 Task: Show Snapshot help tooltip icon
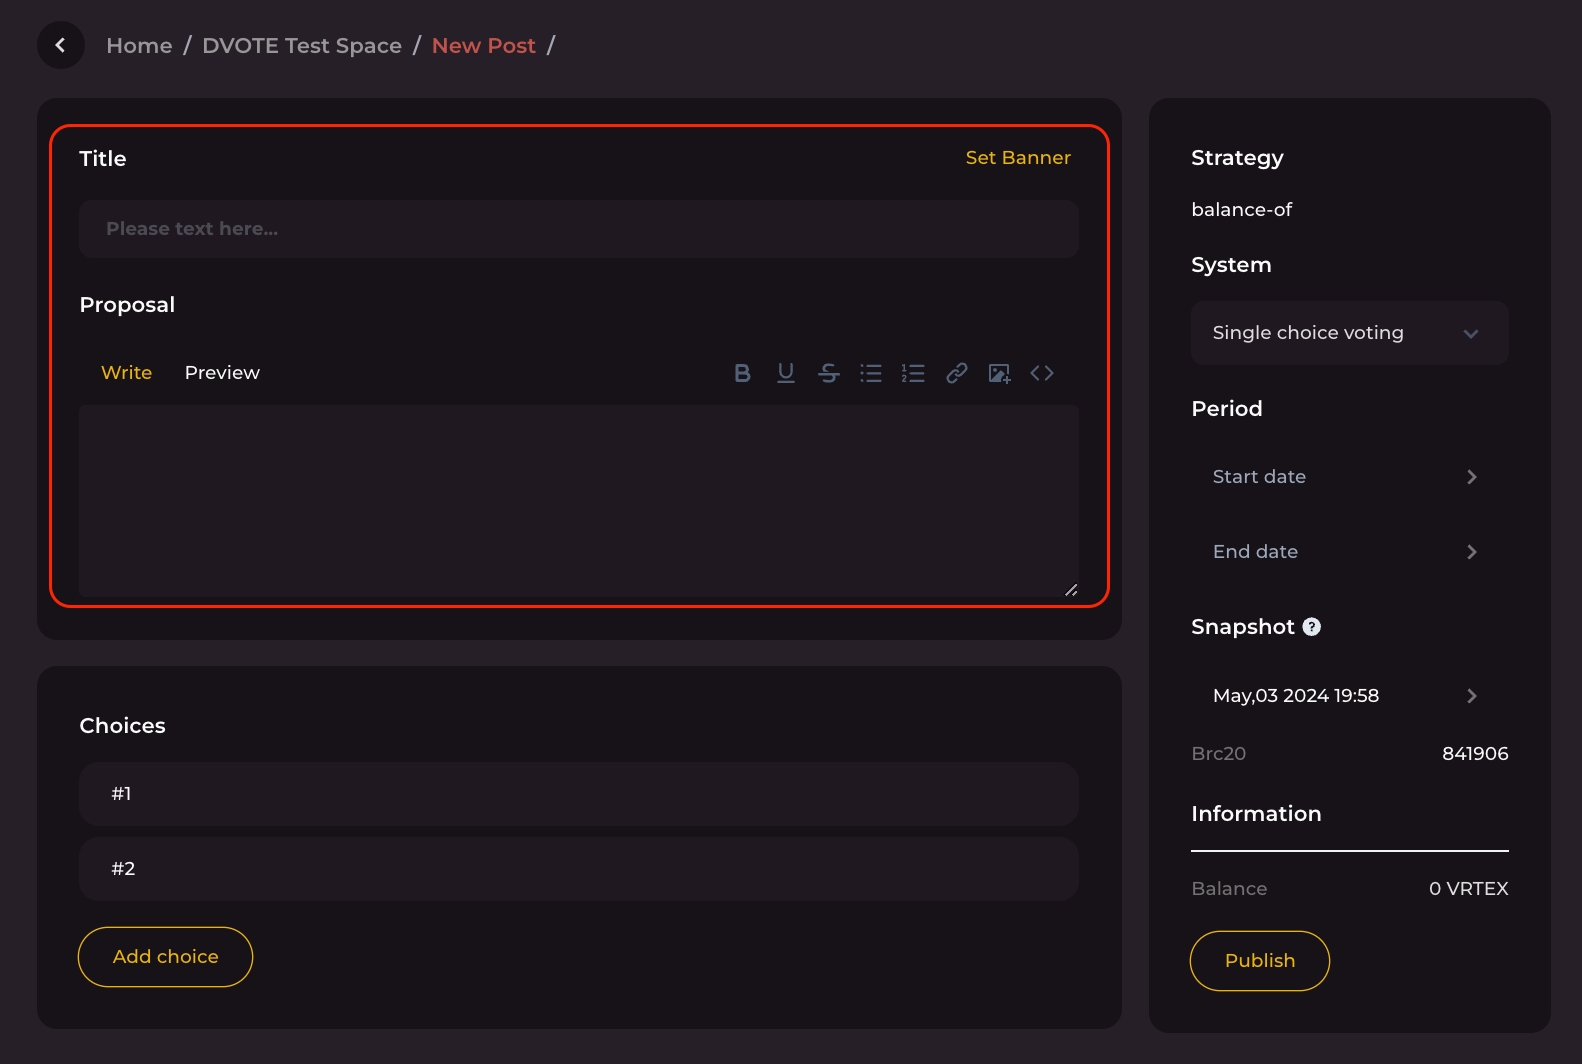1312,627
